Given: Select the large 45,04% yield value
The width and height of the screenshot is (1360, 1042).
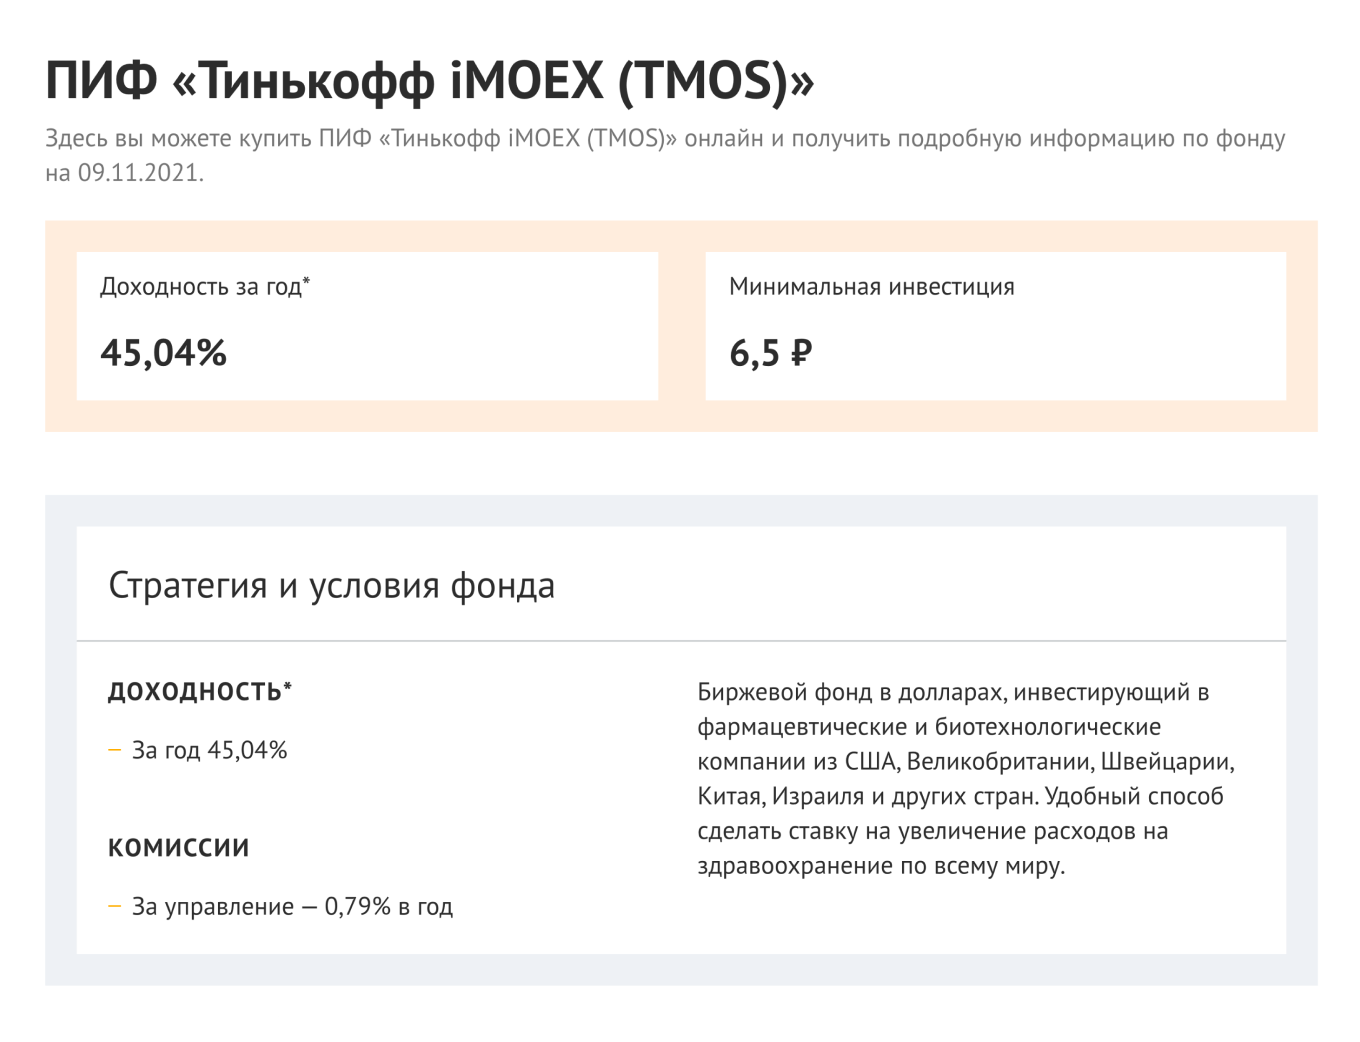Looking at the screenshot, I should point(164,353).
